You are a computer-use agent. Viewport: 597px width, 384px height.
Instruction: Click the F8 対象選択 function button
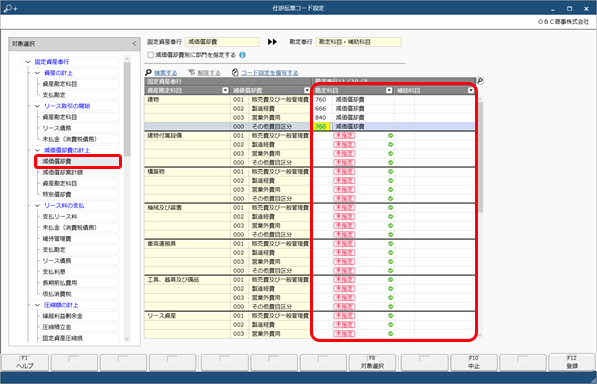point(372,362)
